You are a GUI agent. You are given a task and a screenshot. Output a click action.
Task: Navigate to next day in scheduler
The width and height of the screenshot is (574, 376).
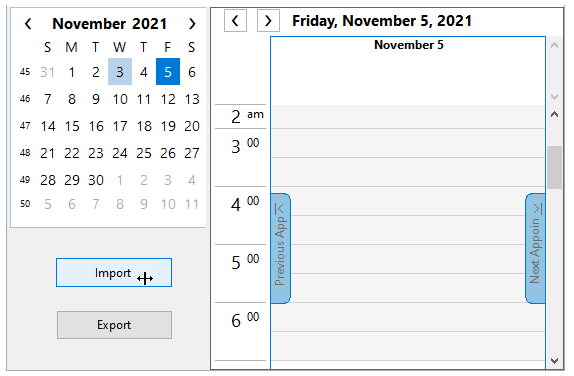[268, 21]
